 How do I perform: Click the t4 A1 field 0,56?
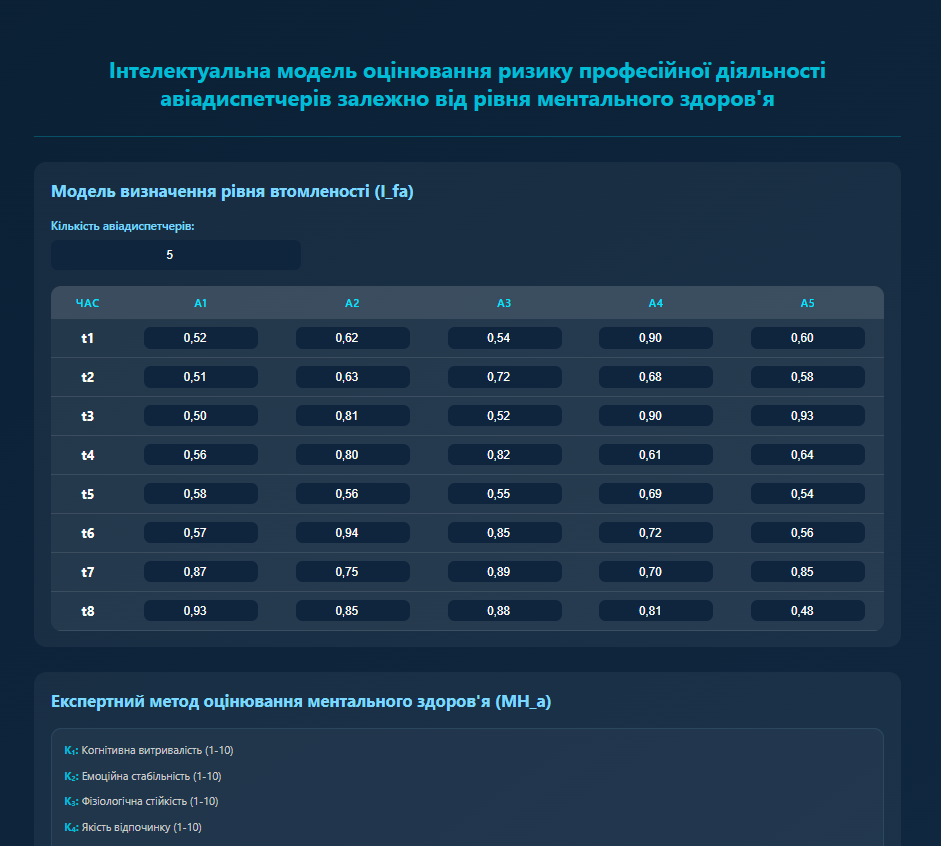(201, 455)
